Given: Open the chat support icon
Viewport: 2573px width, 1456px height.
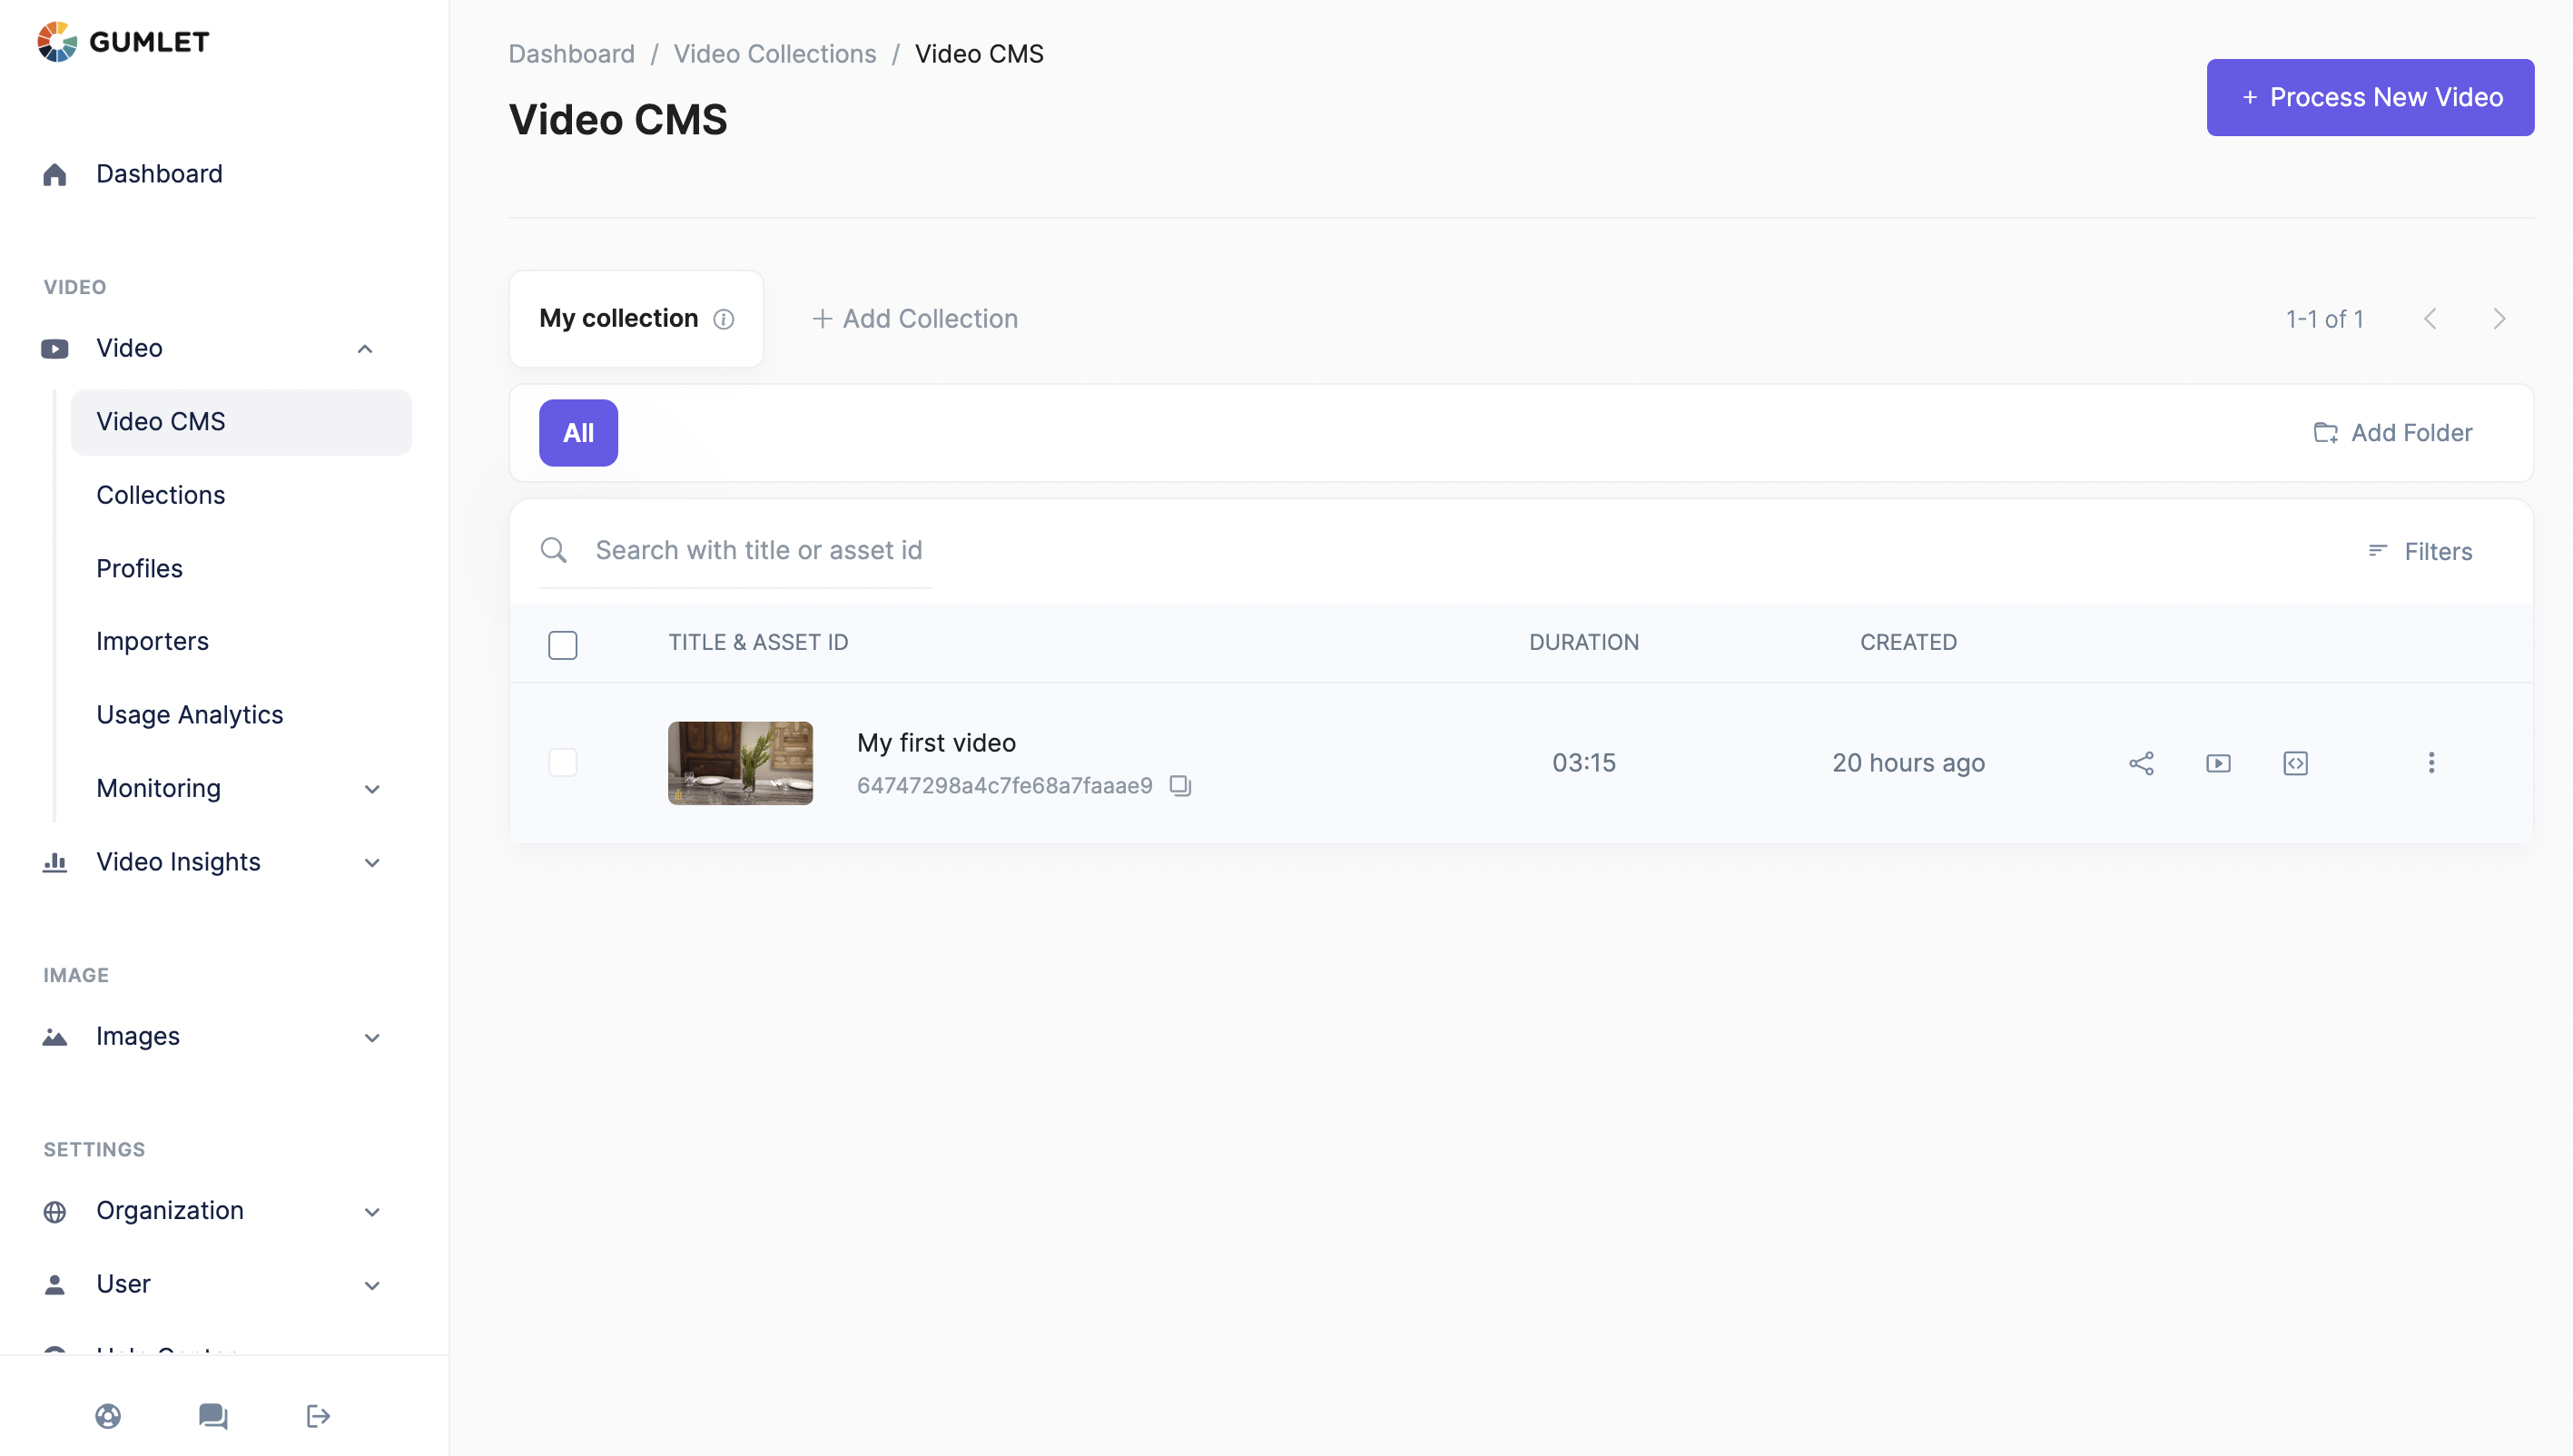Looking at the screenshot, I should click(213, 1416).
